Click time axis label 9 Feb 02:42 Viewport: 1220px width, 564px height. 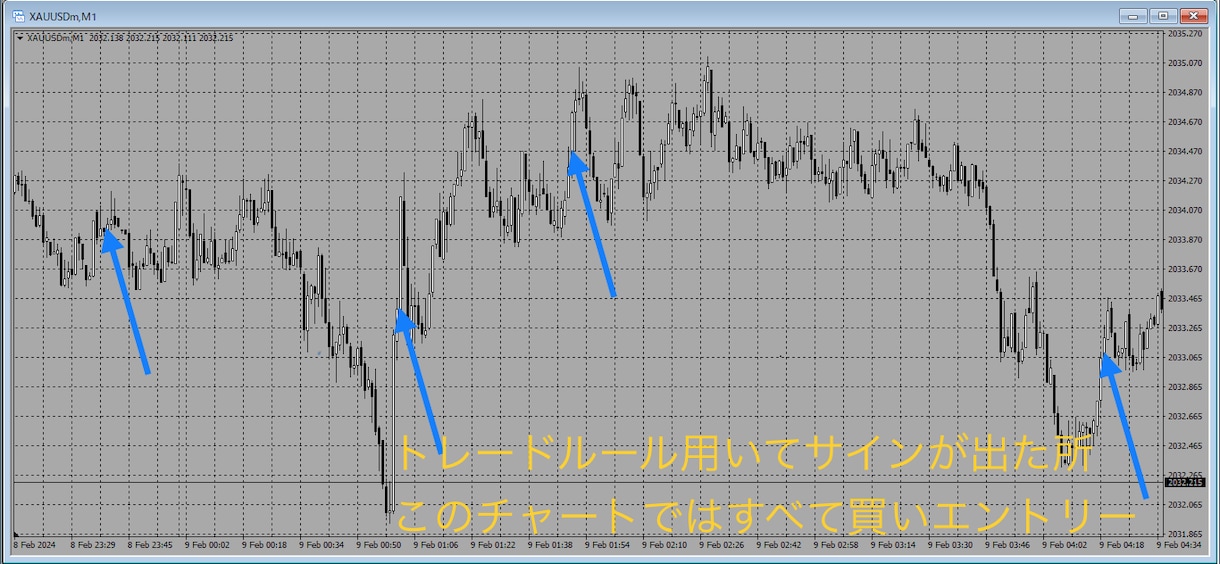[x=779, y=546]
